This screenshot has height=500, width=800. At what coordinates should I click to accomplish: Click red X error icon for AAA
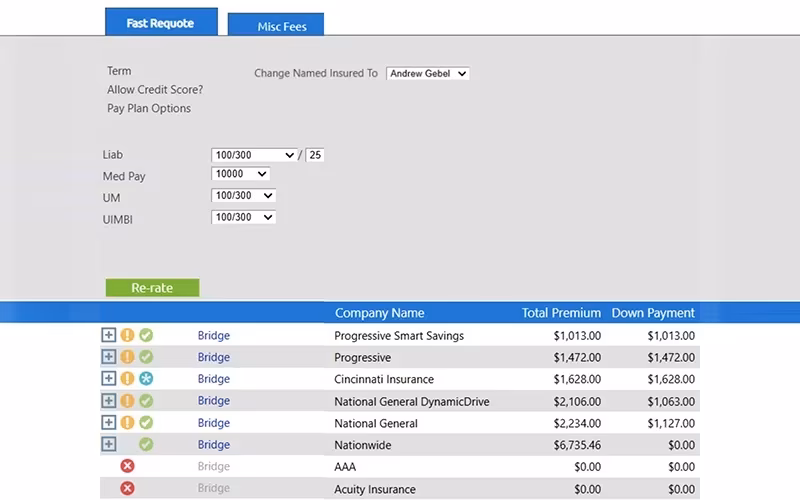tap(127, 466)
